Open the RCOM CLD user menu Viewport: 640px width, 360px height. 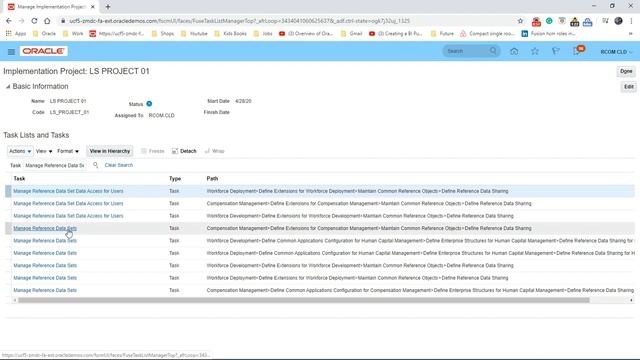(616, 52)
